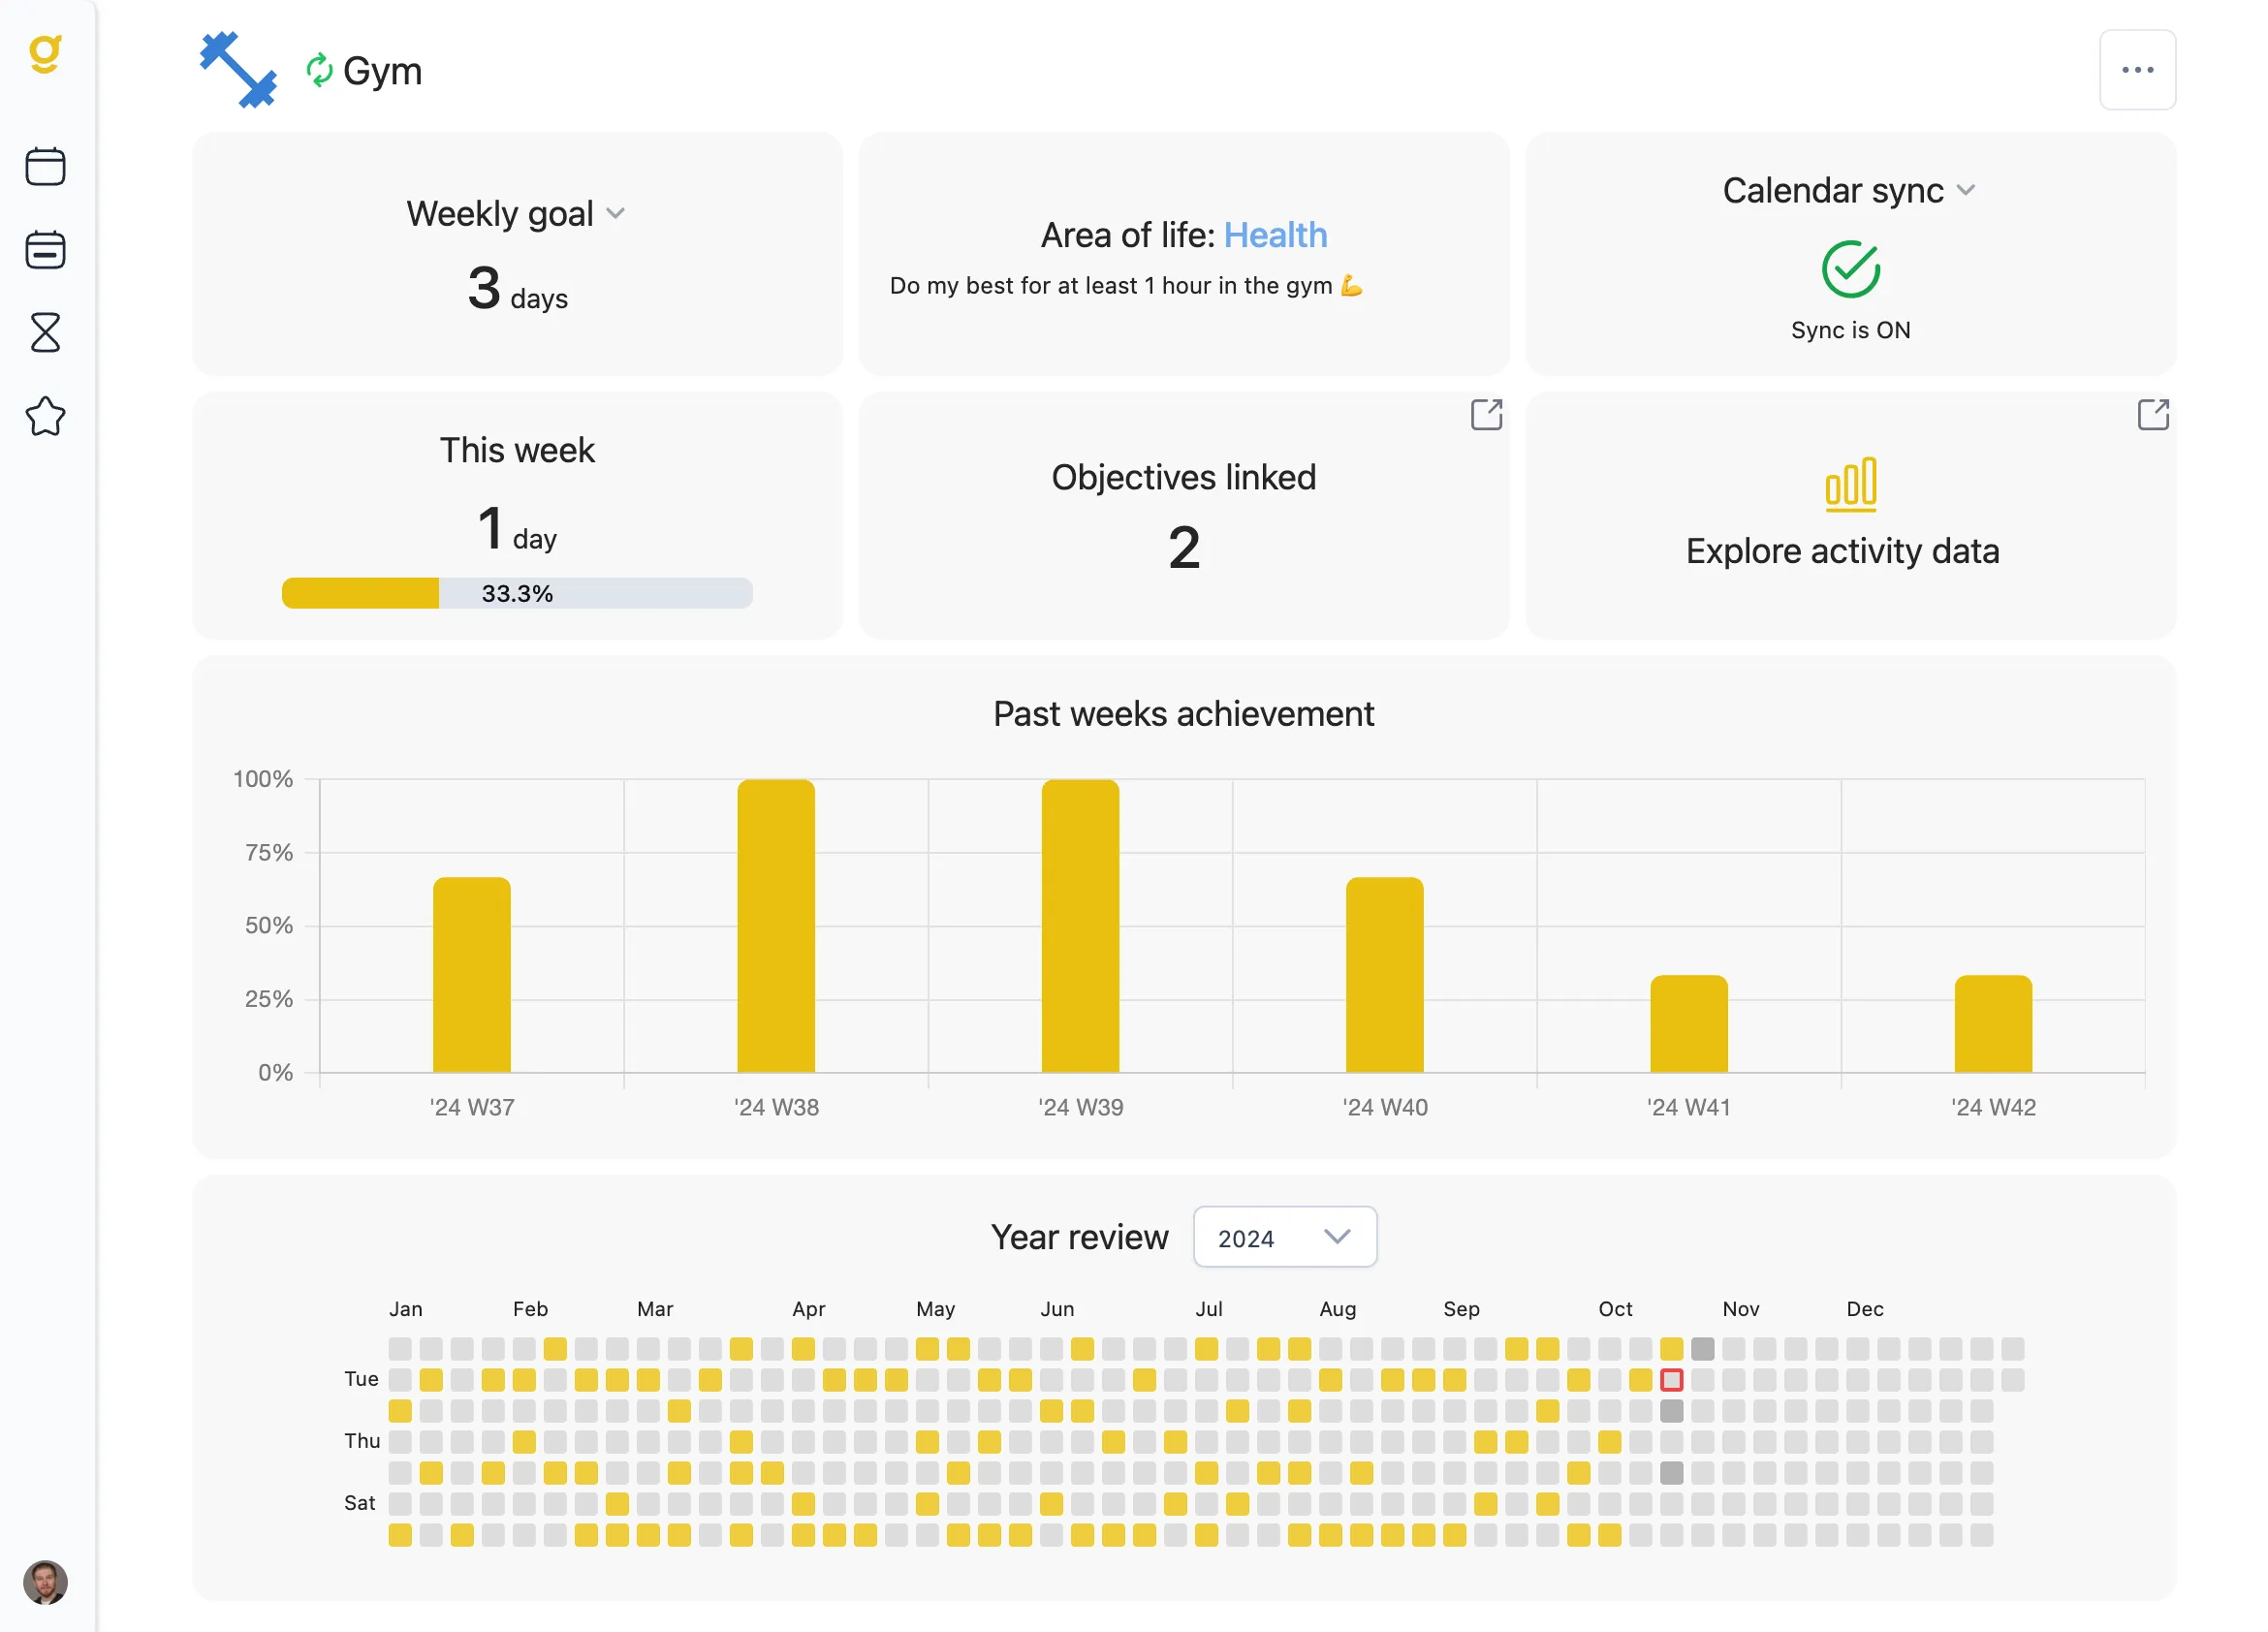Select the star icon in the sidebar

46,417
